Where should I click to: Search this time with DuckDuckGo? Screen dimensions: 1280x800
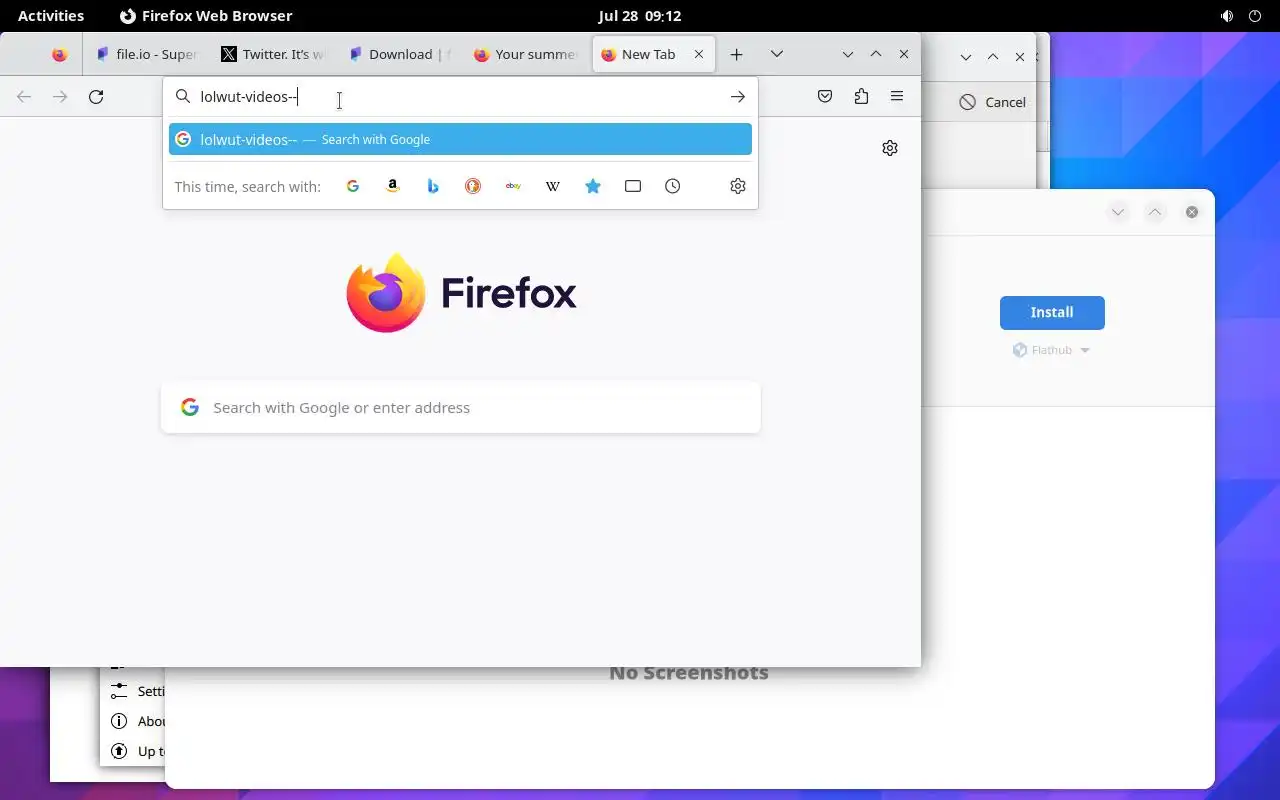(473, 186)
